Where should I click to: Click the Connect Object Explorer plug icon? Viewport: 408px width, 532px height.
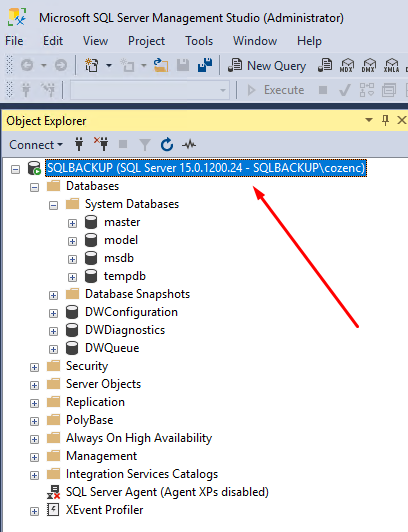tap(79, 144)
